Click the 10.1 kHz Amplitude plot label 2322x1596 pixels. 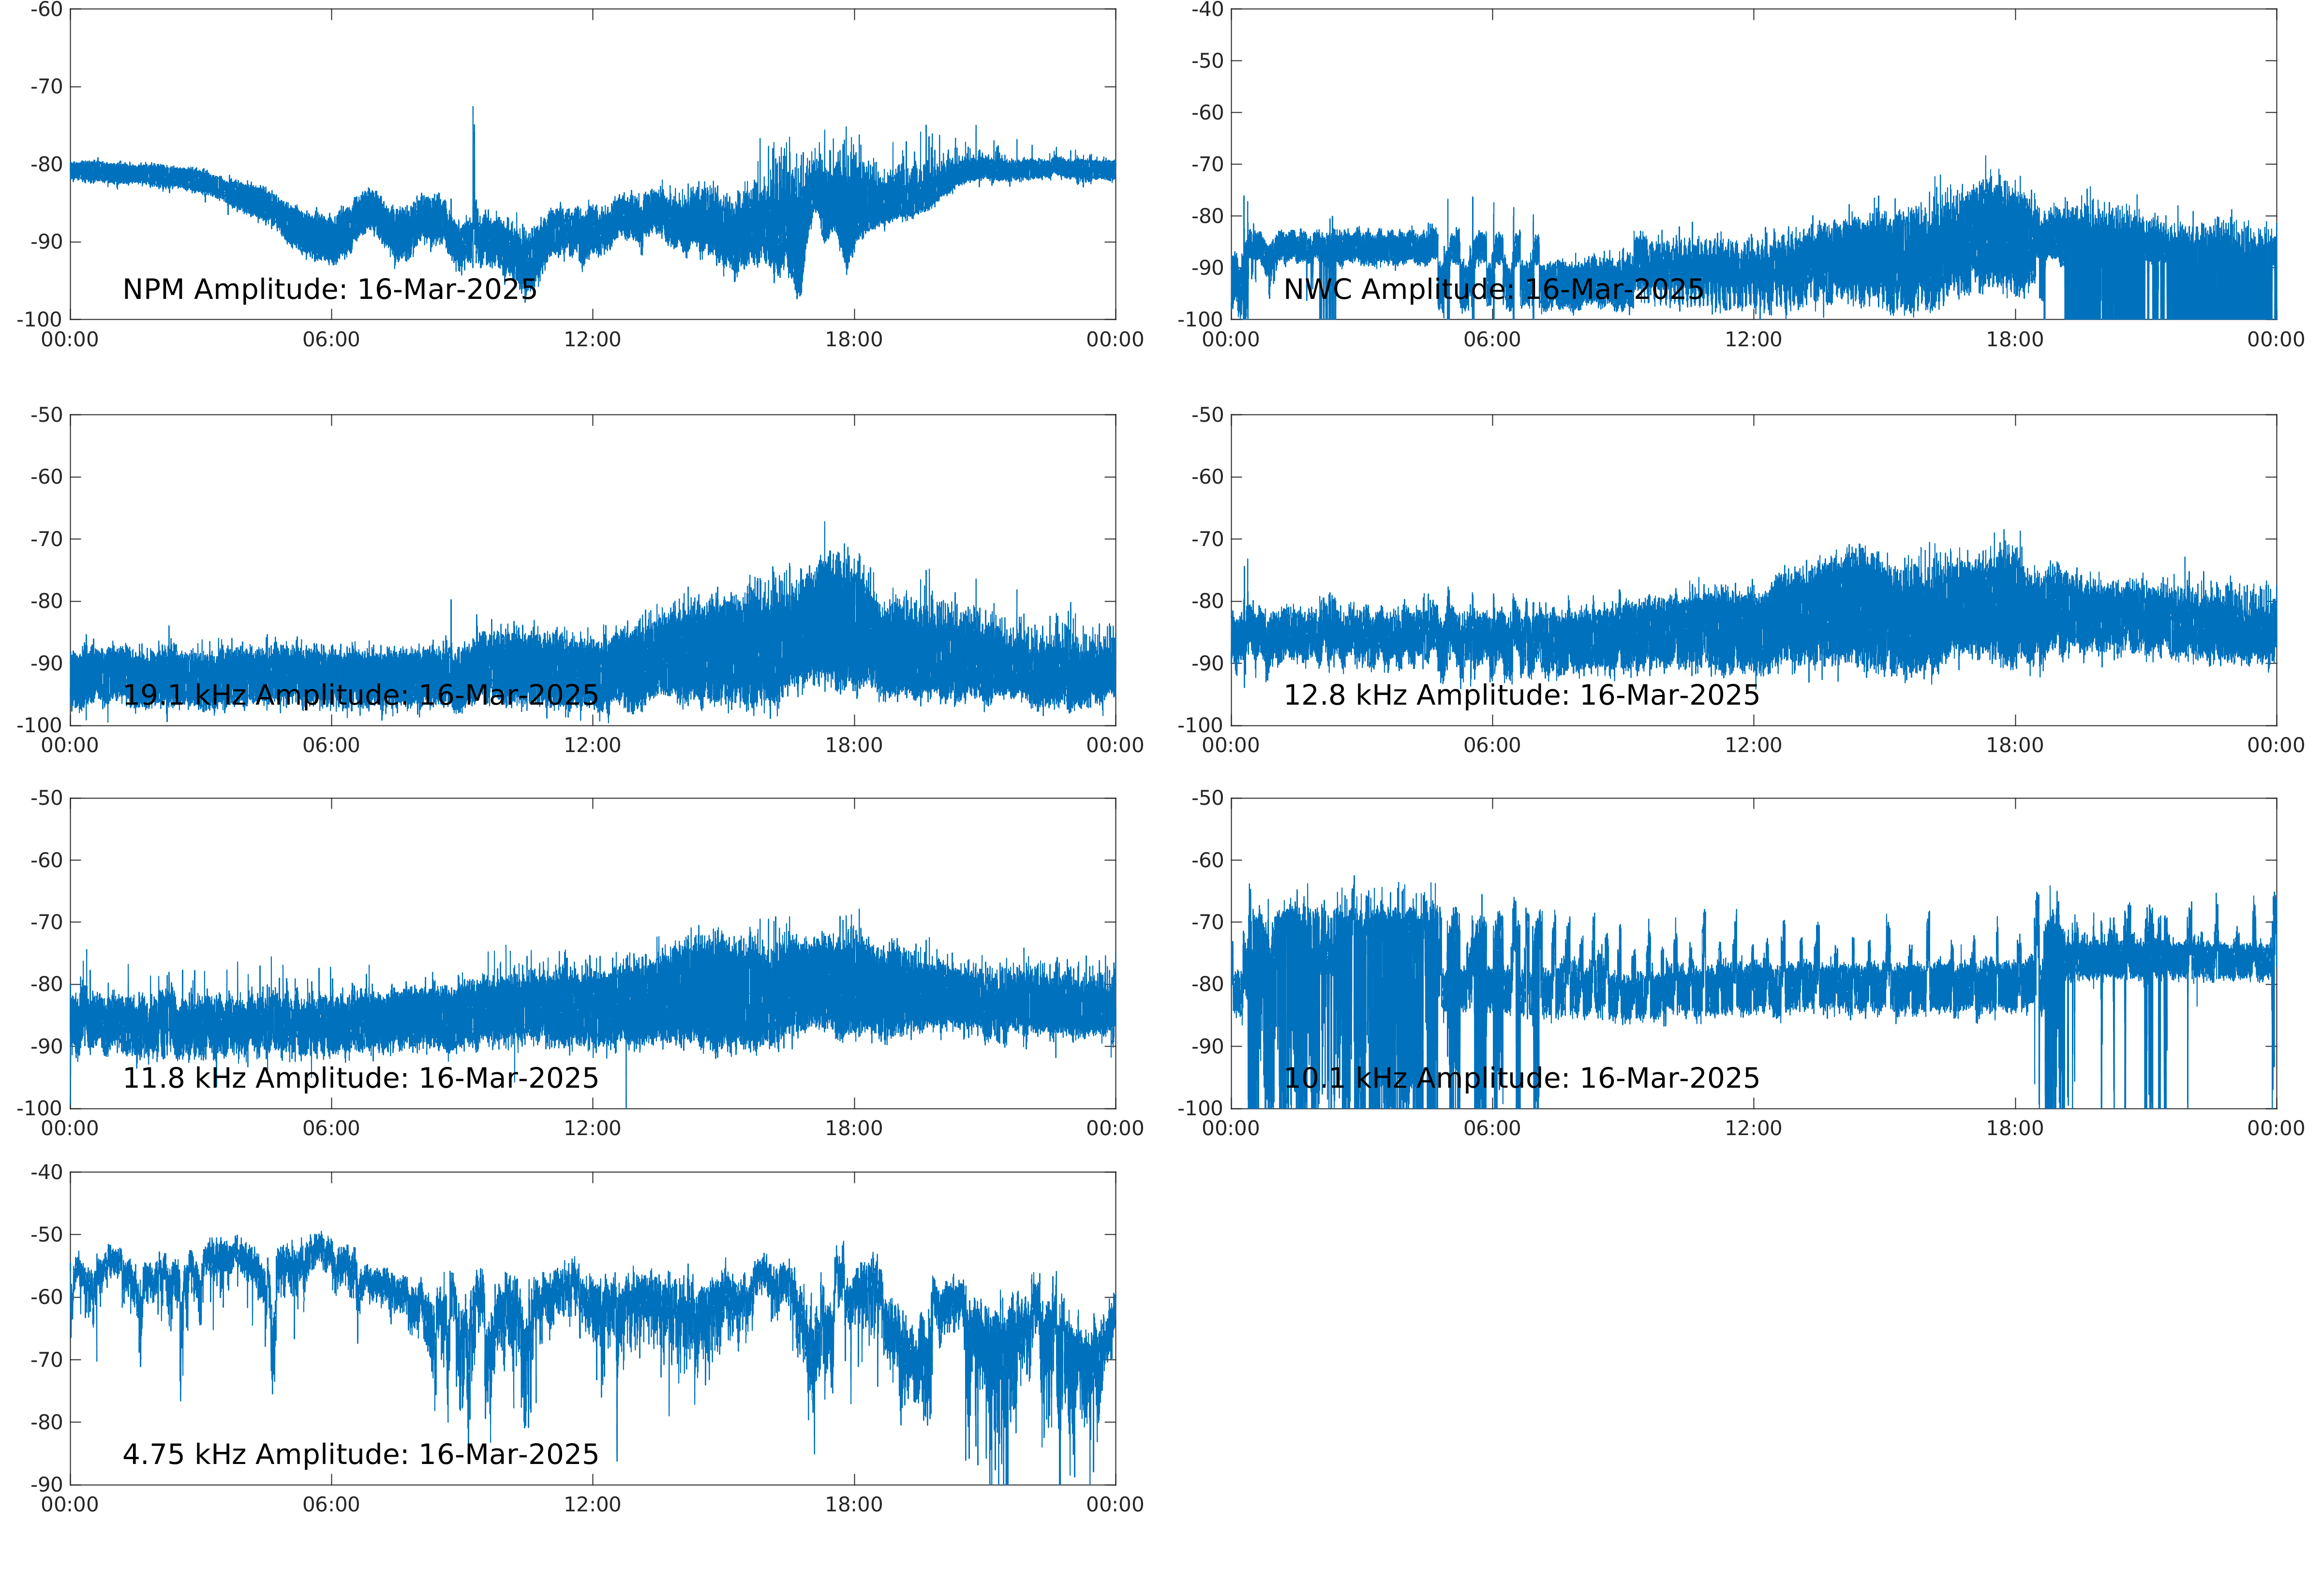pos(1521,1078)
